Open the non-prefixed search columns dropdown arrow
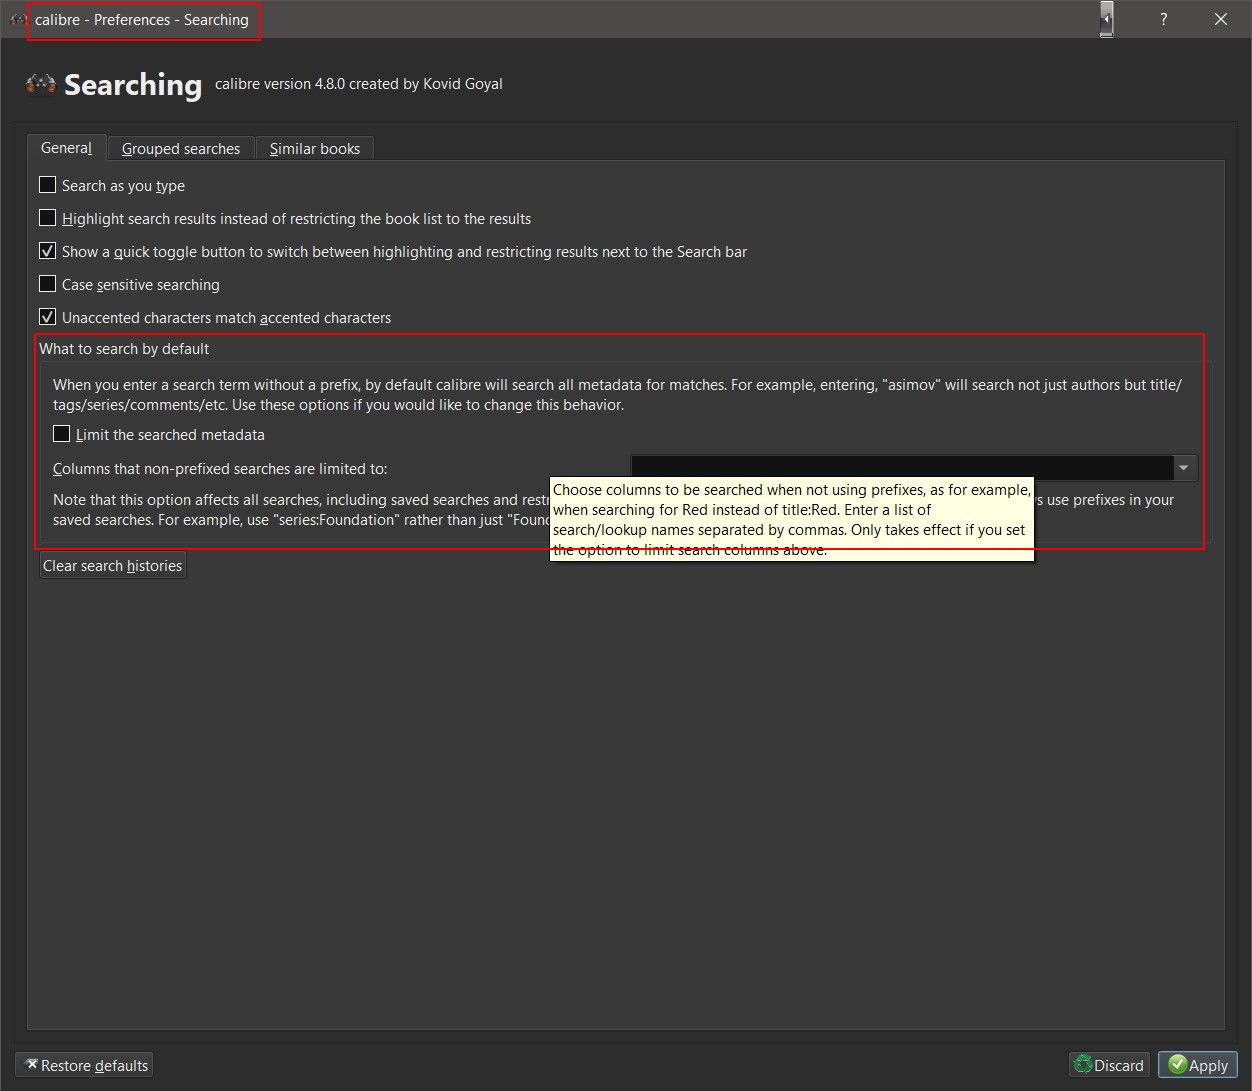The image size is (1252, 1091). click(1184, 468)
